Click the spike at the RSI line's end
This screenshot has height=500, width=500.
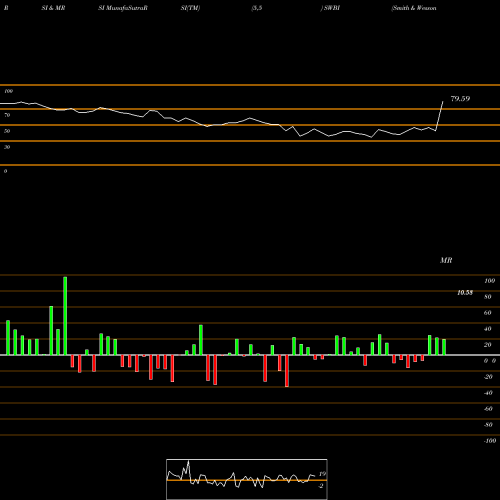440,116
